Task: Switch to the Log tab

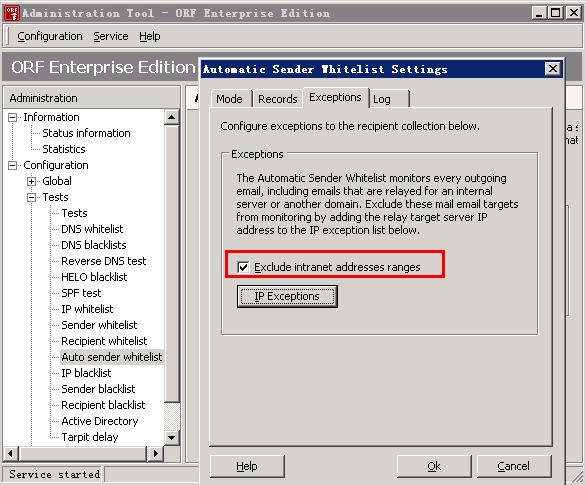Action: click(389, 99)
